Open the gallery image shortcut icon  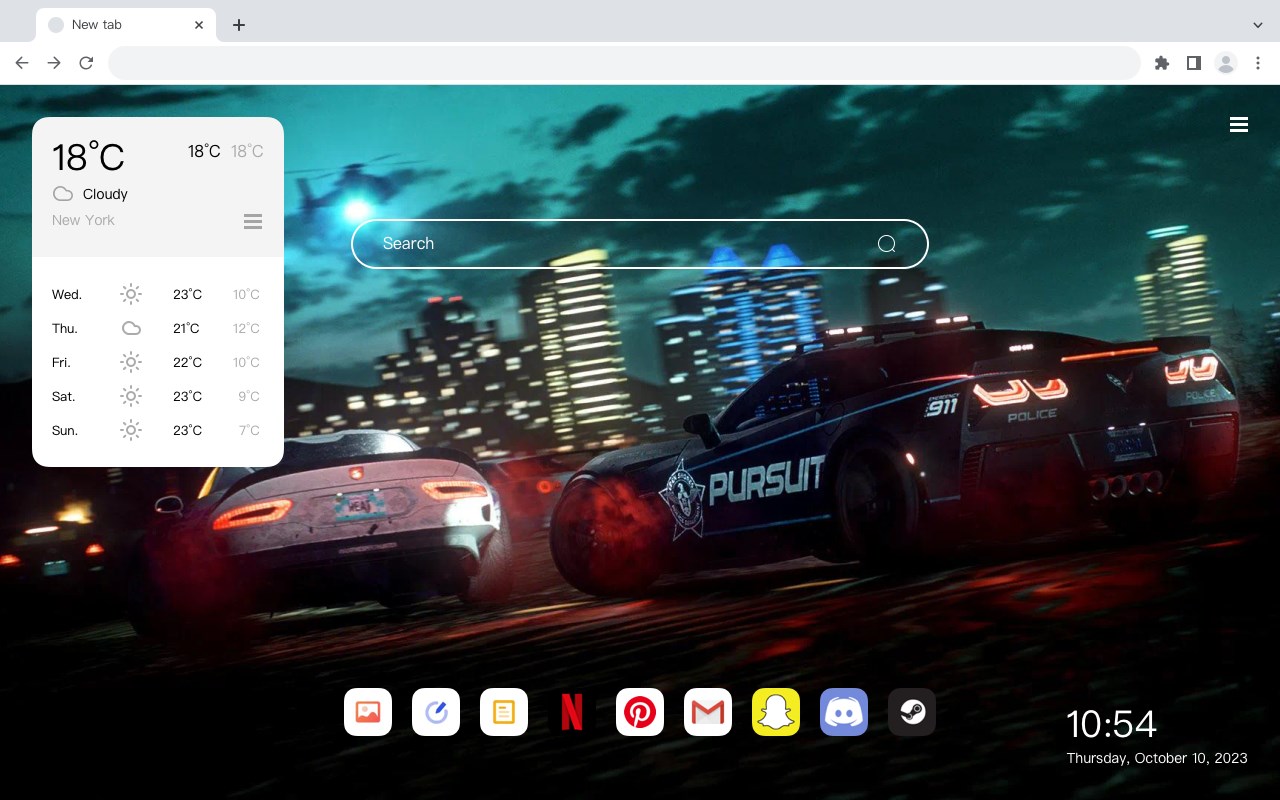tap(368, 712)
